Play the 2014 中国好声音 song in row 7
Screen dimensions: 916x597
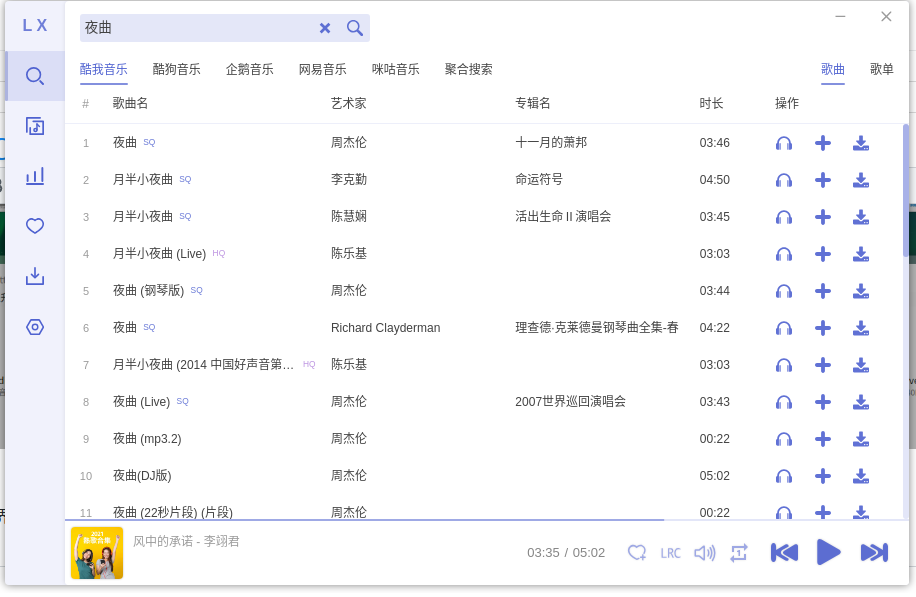(x=784, y=365)
